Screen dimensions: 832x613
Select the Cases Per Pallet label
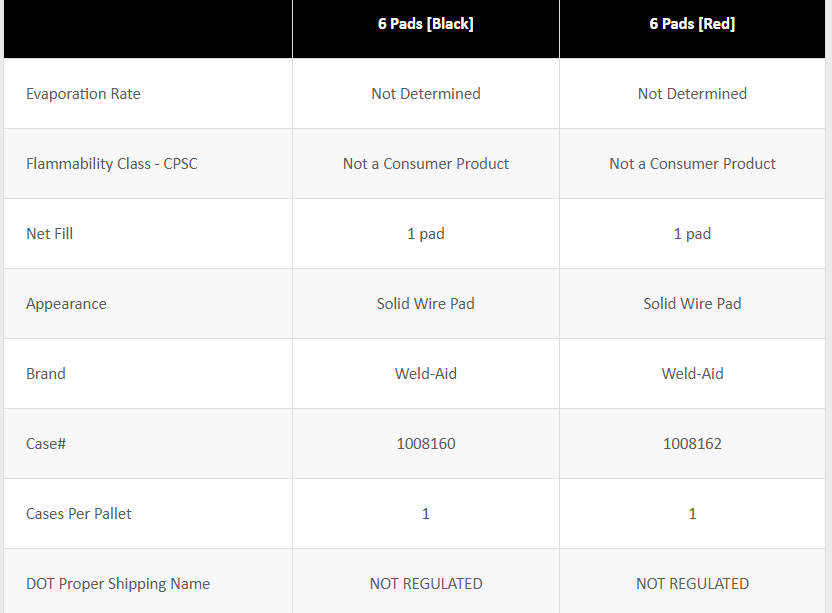tap(79, 514)
